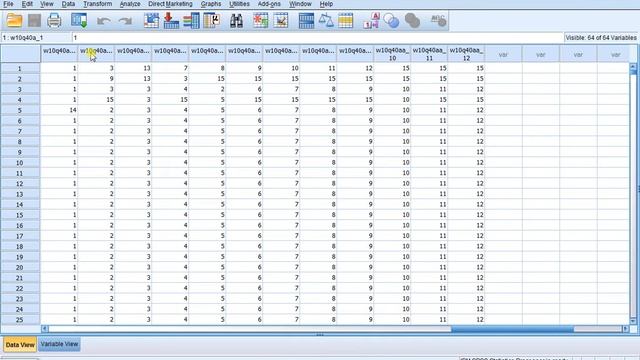Save the document with the disk icon
The width and height of the screenshot is (640, 360).
click(x=34, y=20)
